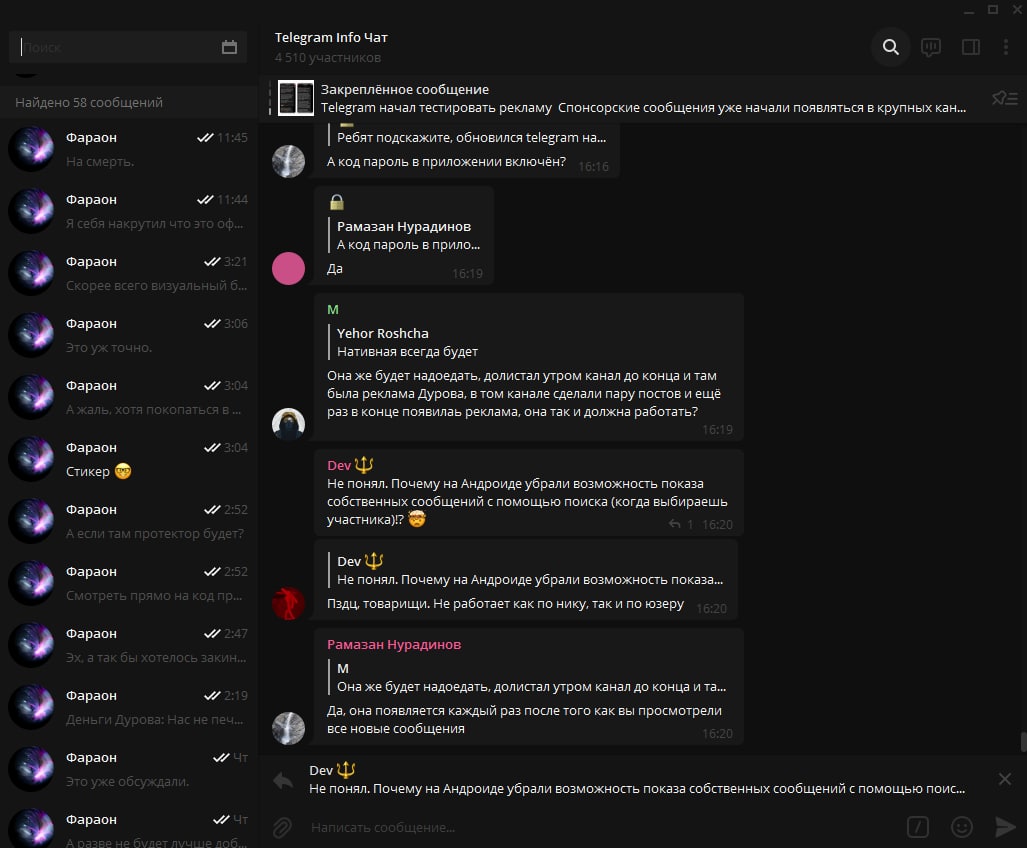The image size is (1027, 848).
Task: Send message with the paper plane icon
Action: pos(1005,827)
